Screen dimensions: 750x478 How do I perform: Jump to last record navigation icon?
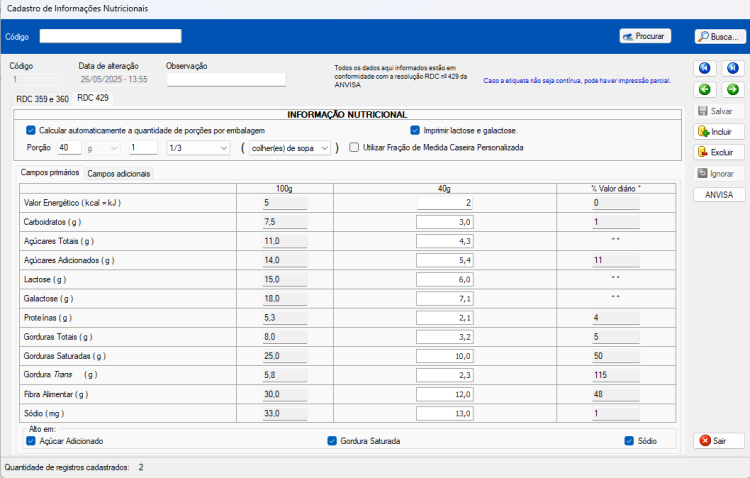(x=733, y=68)
